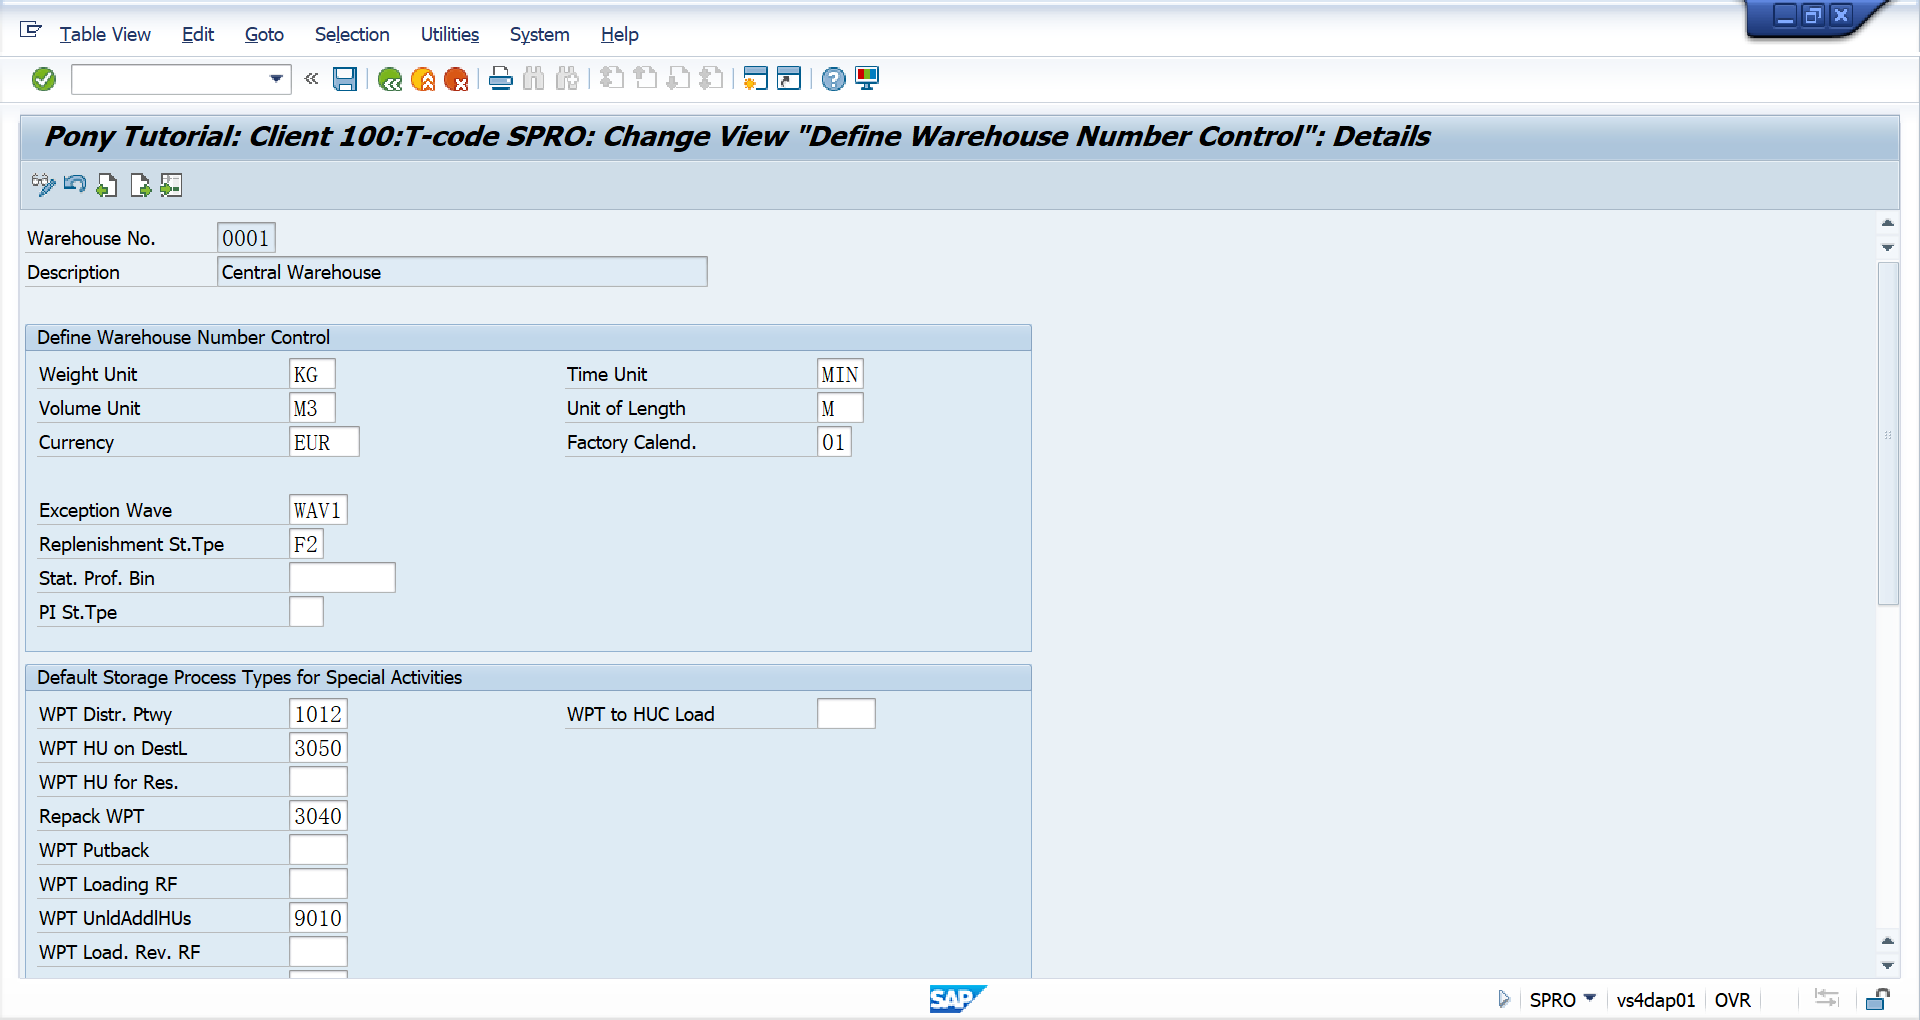
Task: Click the Undo icon in application toolbar
Action: 75,185
